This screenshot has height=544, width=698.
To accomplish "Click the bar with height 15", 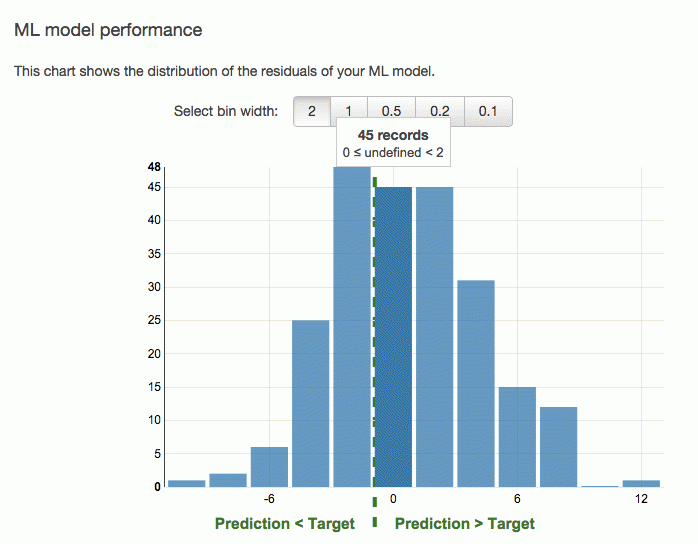I will (517, 437).
